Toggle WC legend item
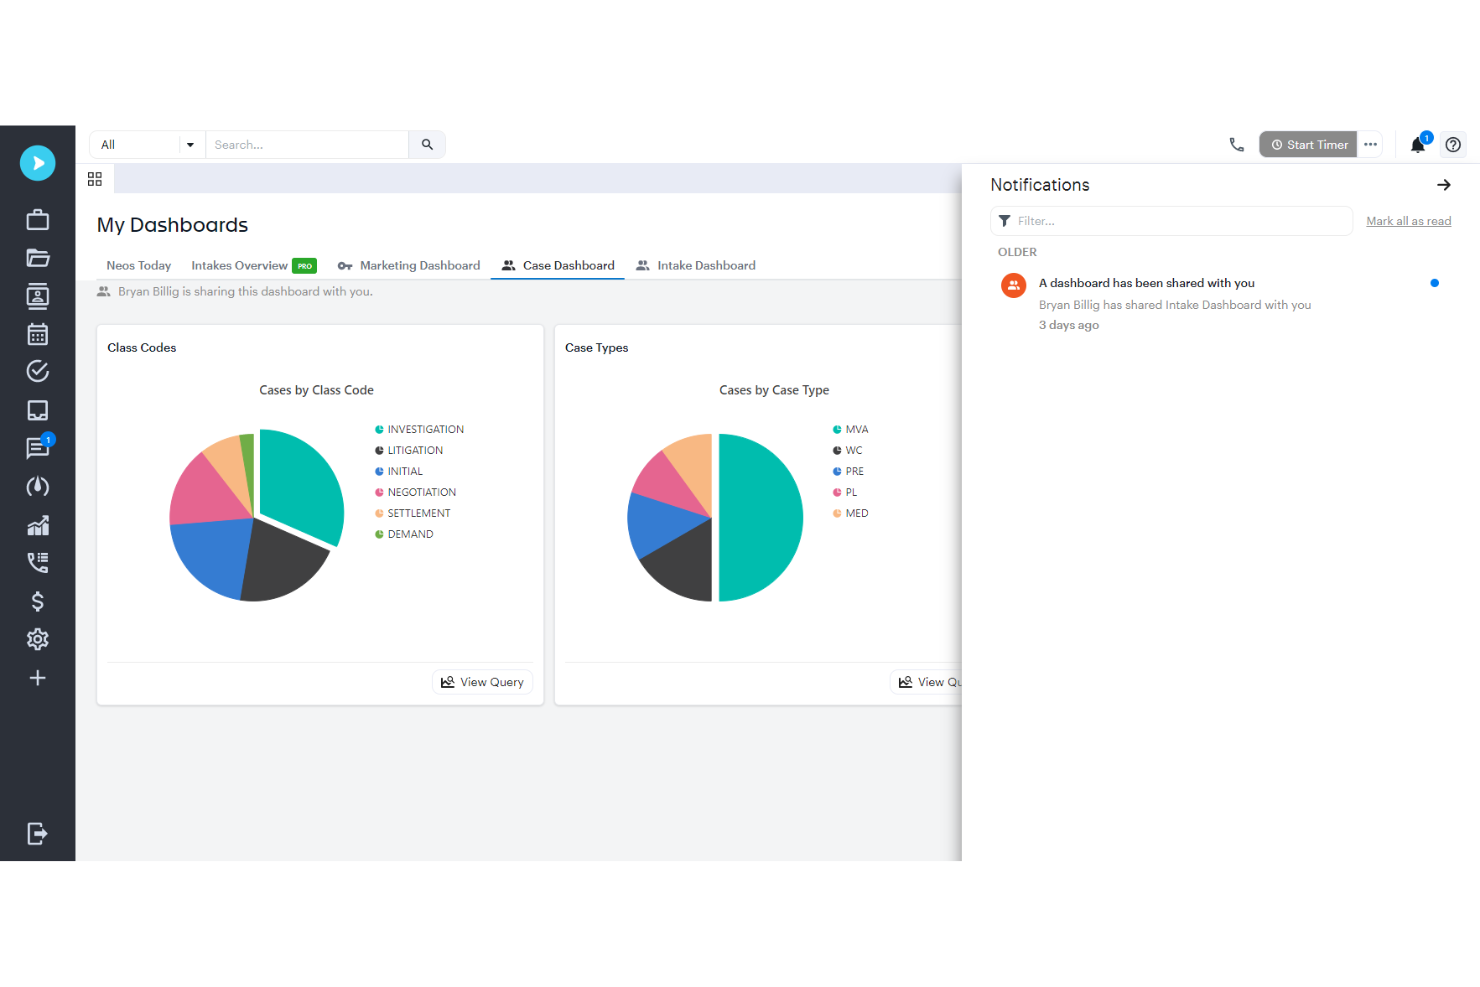The width and height of the screenshot is (1480, 987). pos(848,451)
